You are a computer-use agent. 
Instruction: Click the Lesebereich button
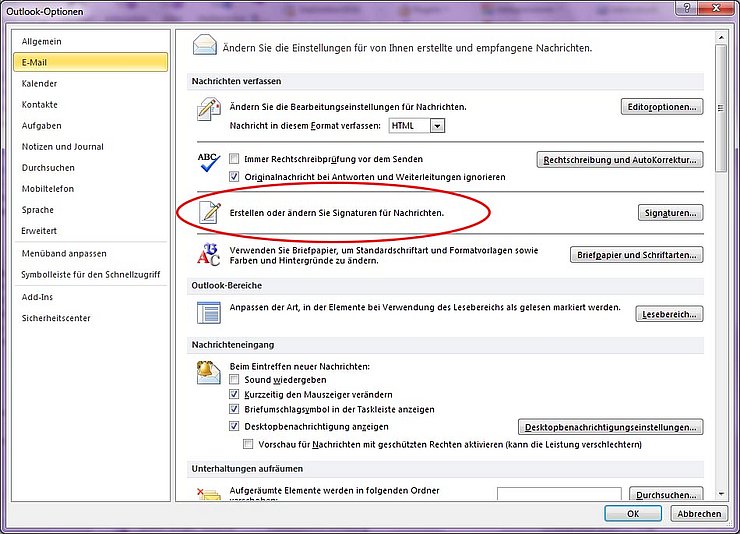[x=669, y=314]
